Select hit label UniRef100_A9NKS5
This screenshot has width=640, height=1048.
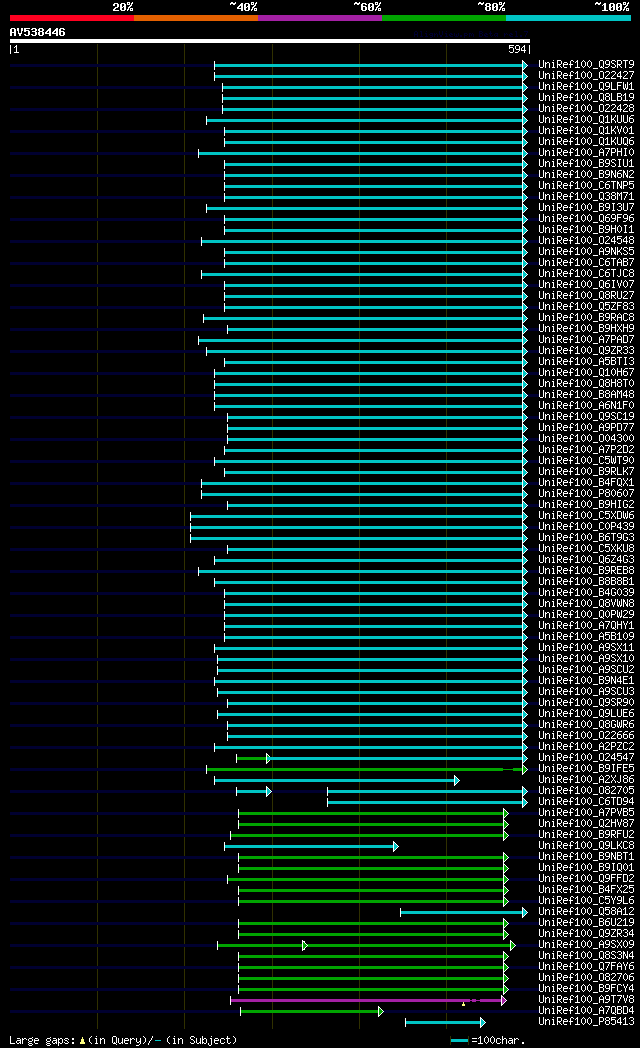pyautogui.click(x=587, y=252)
